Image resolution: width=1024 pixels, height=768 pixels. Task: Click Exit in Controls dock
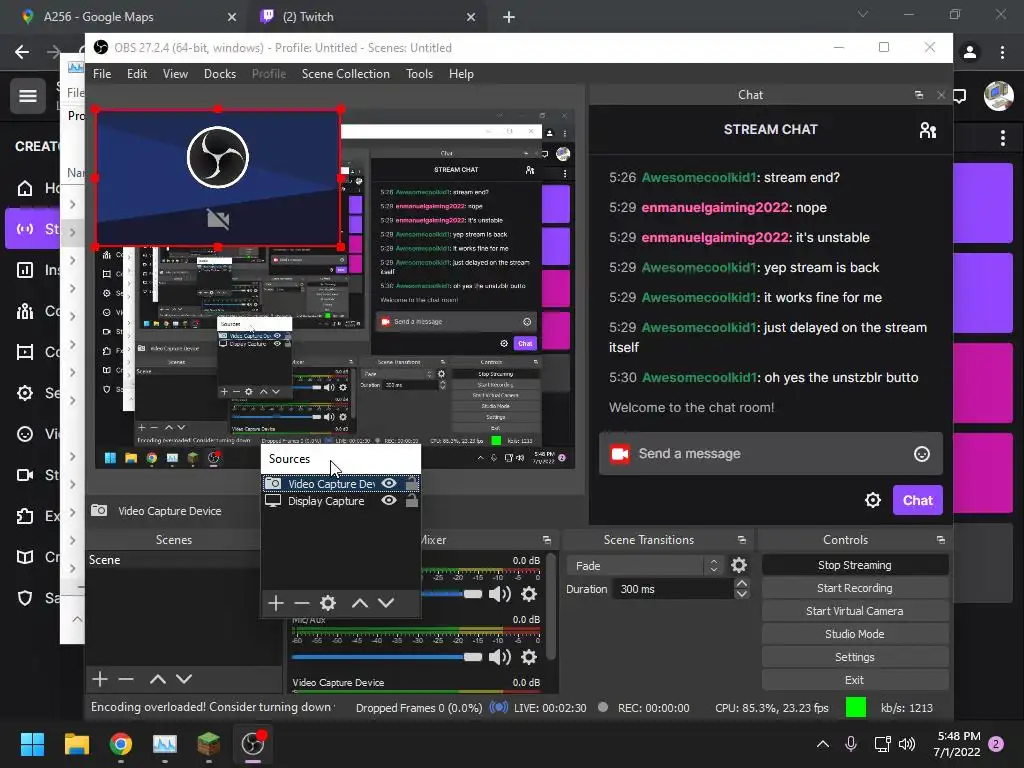click(x=854, y=680)
